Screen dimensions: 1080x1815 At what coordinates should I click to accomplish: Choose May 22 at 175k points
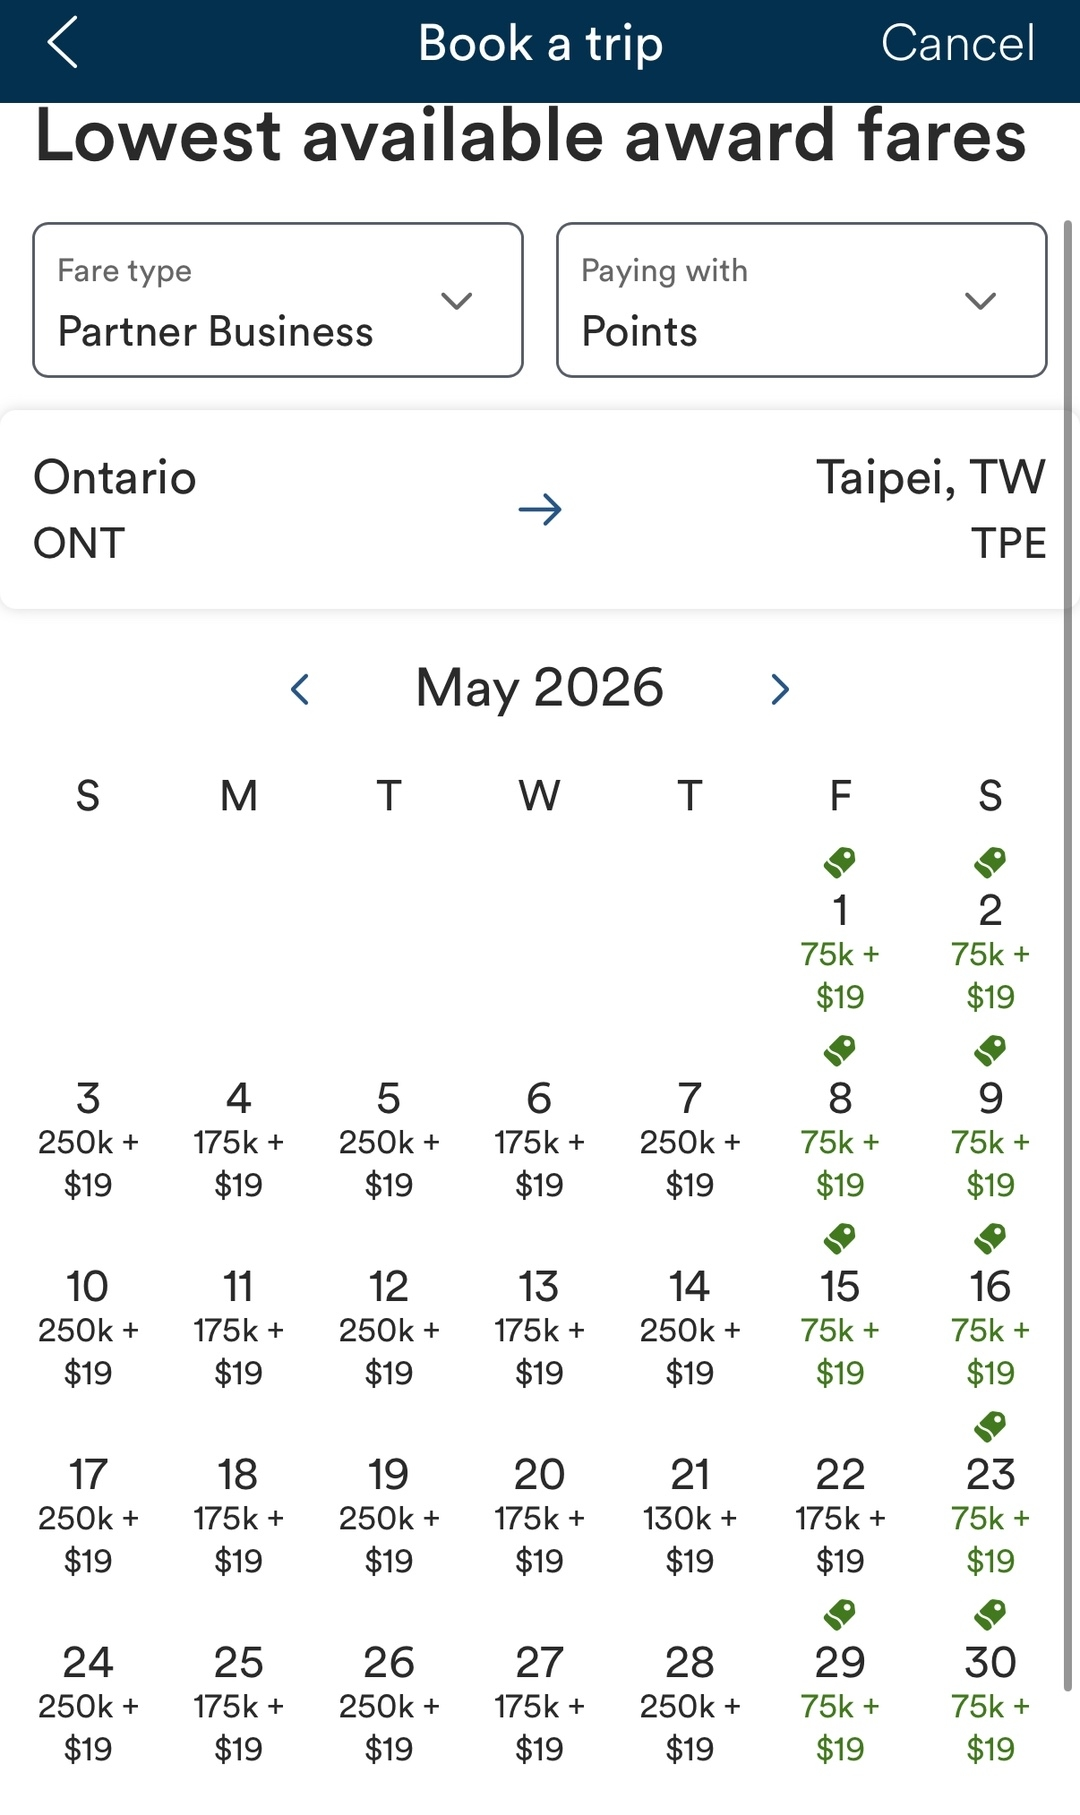tap(840, 1516)
